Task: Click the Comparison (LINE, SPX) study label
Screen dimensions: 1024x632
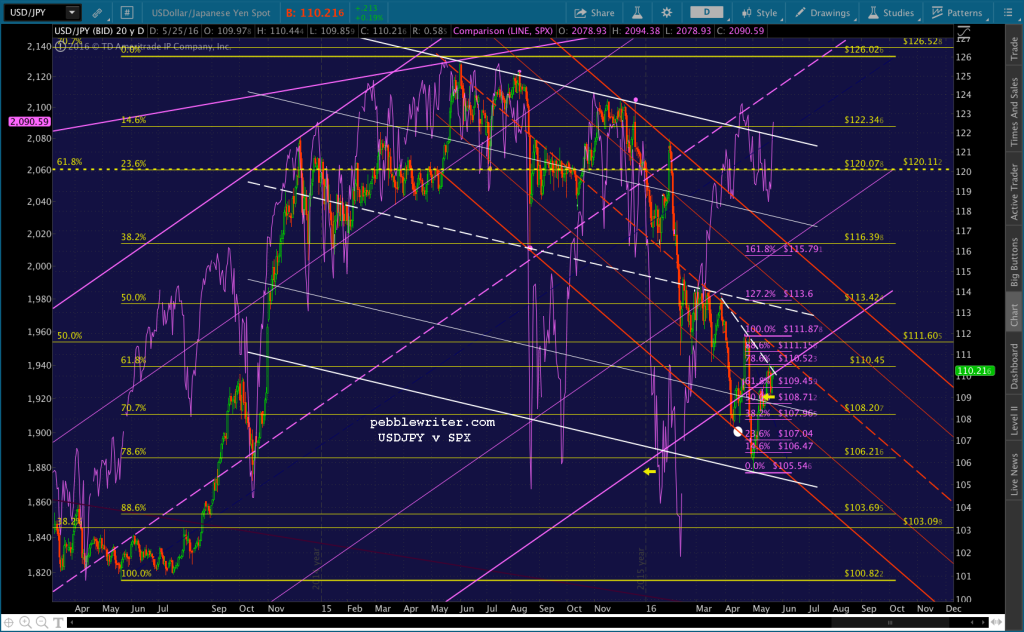Action: pyautogui.click(x=503, y=31)
